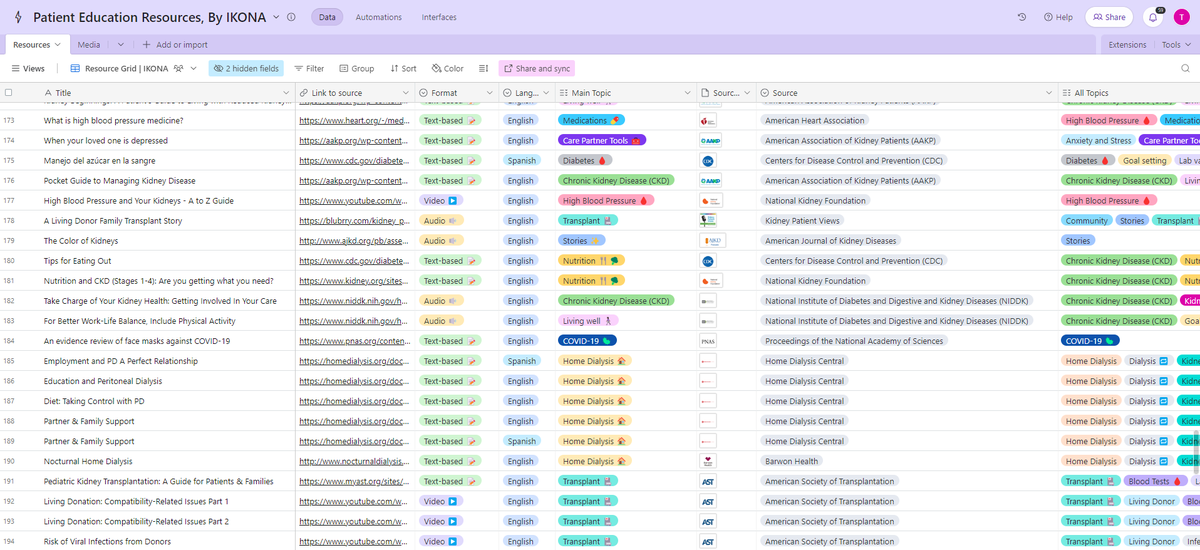Open Extensions panel

(1127, 44)
